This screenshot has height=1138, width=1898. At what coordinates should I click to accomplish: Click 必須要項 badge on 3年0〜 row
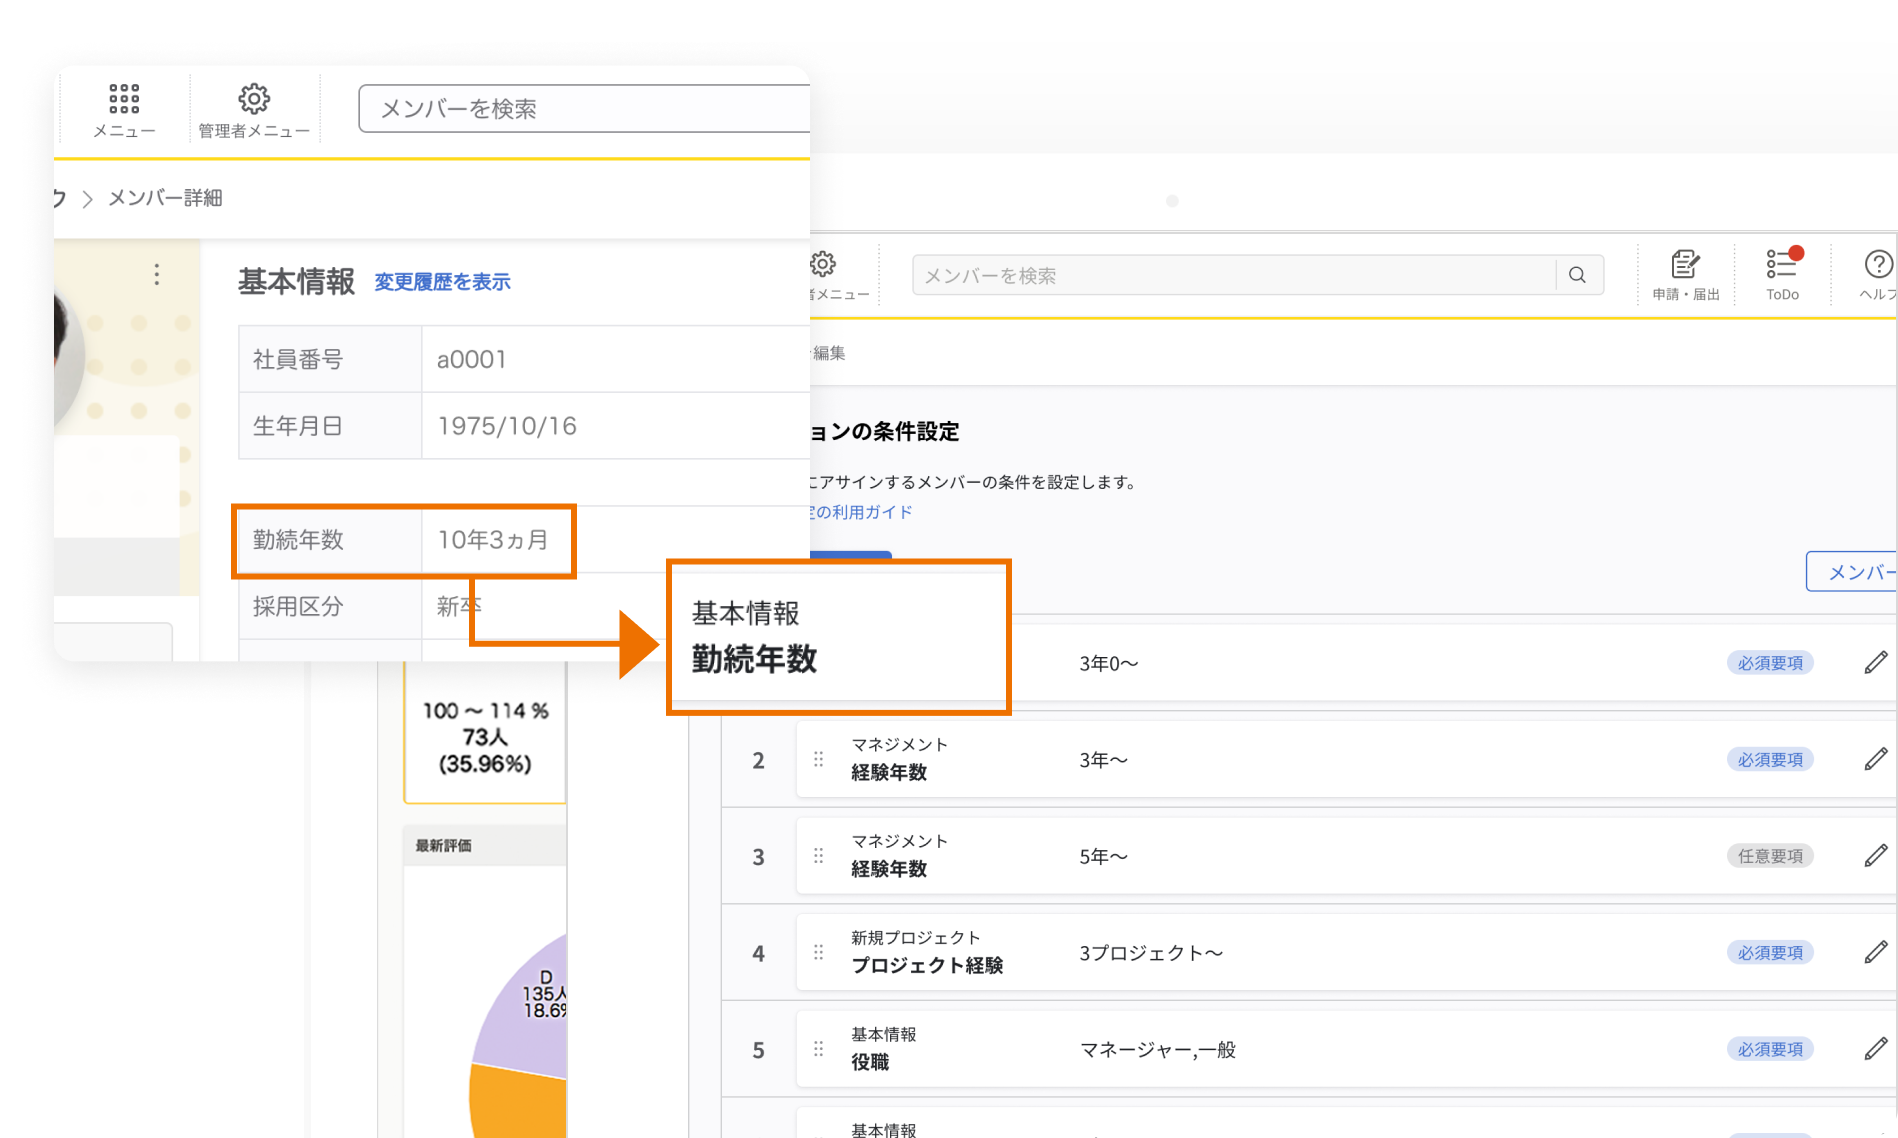(x=1770, y=662)
